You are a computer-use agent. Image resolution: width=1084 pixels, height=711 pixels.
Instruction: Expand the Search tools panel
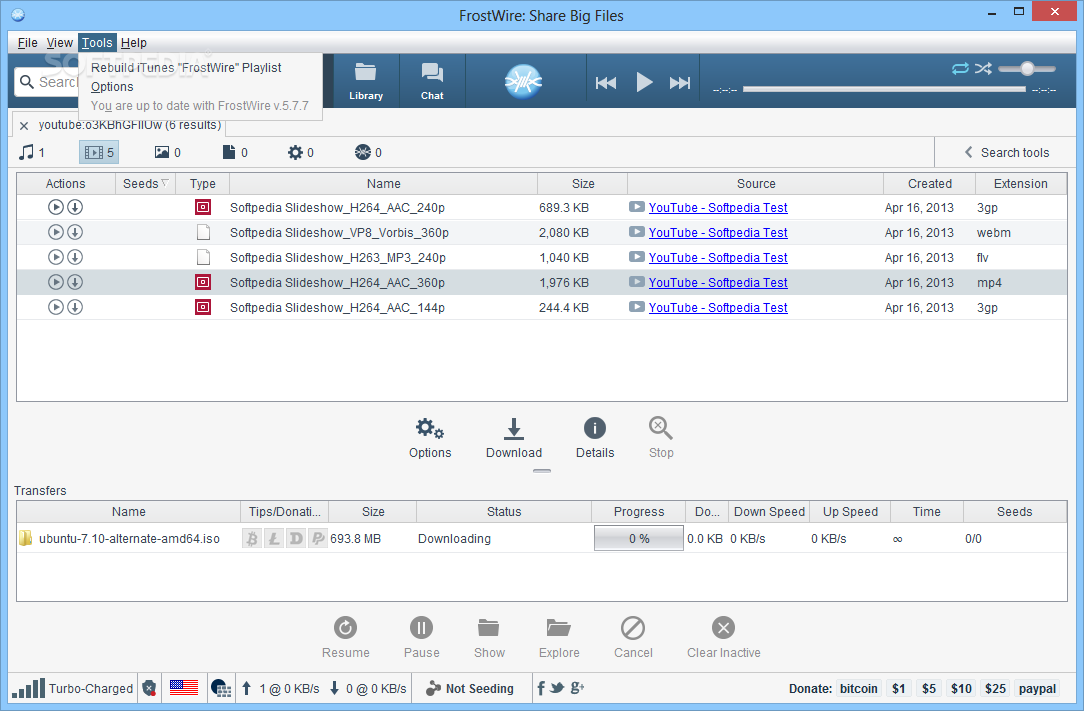1007,152
